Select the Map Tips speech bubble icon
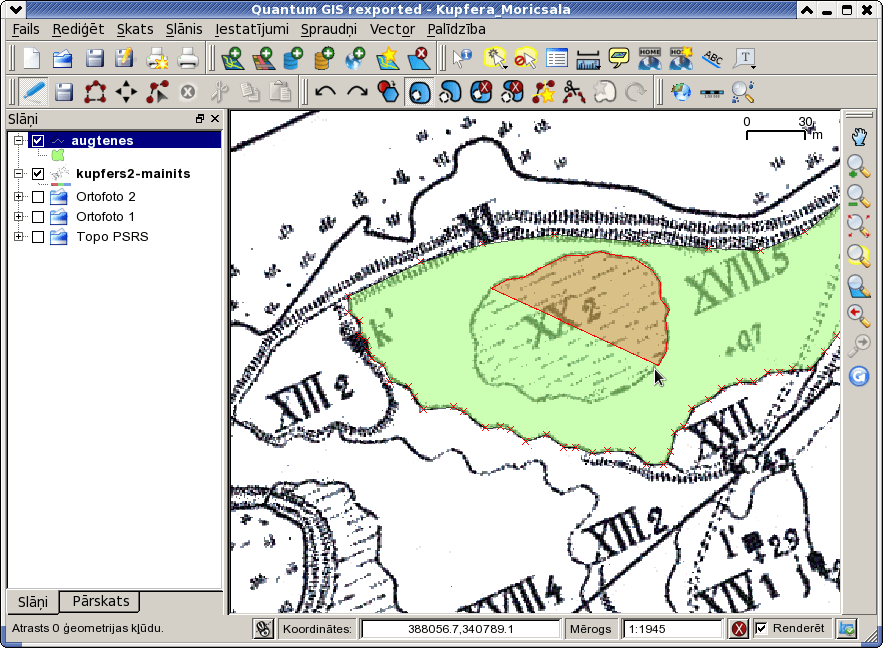The width and height of the screenshot is (883, 648). (x=619, y=58)
